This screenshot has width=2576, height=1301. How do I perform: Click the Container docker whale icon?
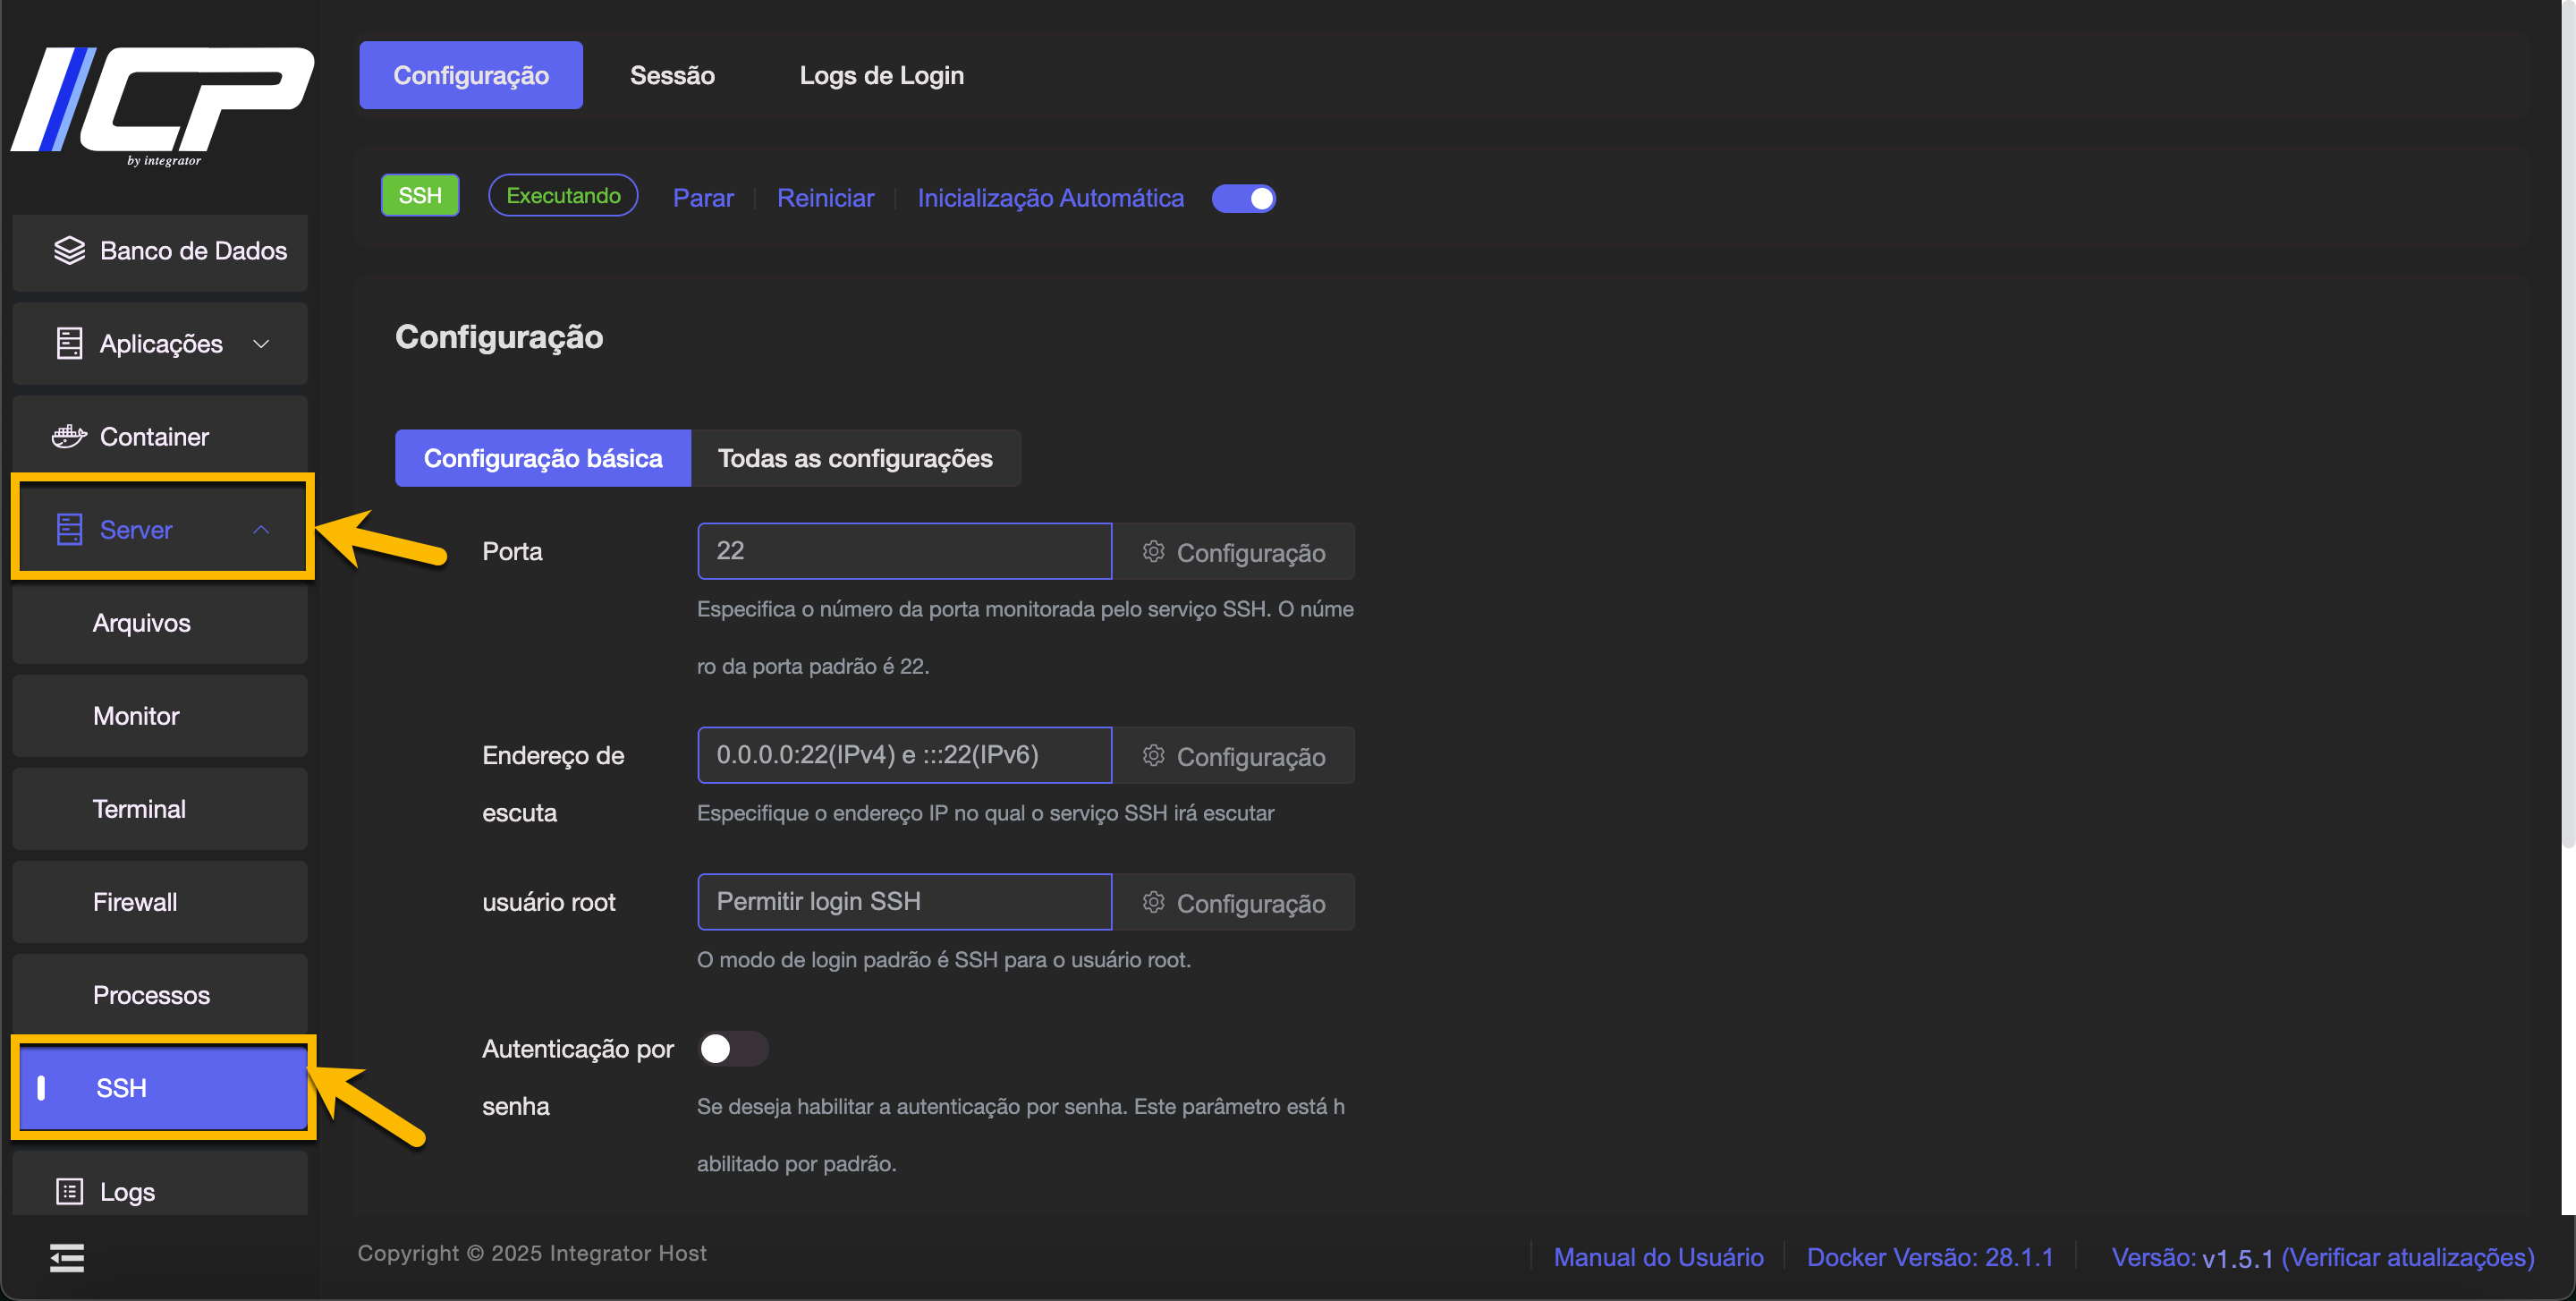click(69, 437)
